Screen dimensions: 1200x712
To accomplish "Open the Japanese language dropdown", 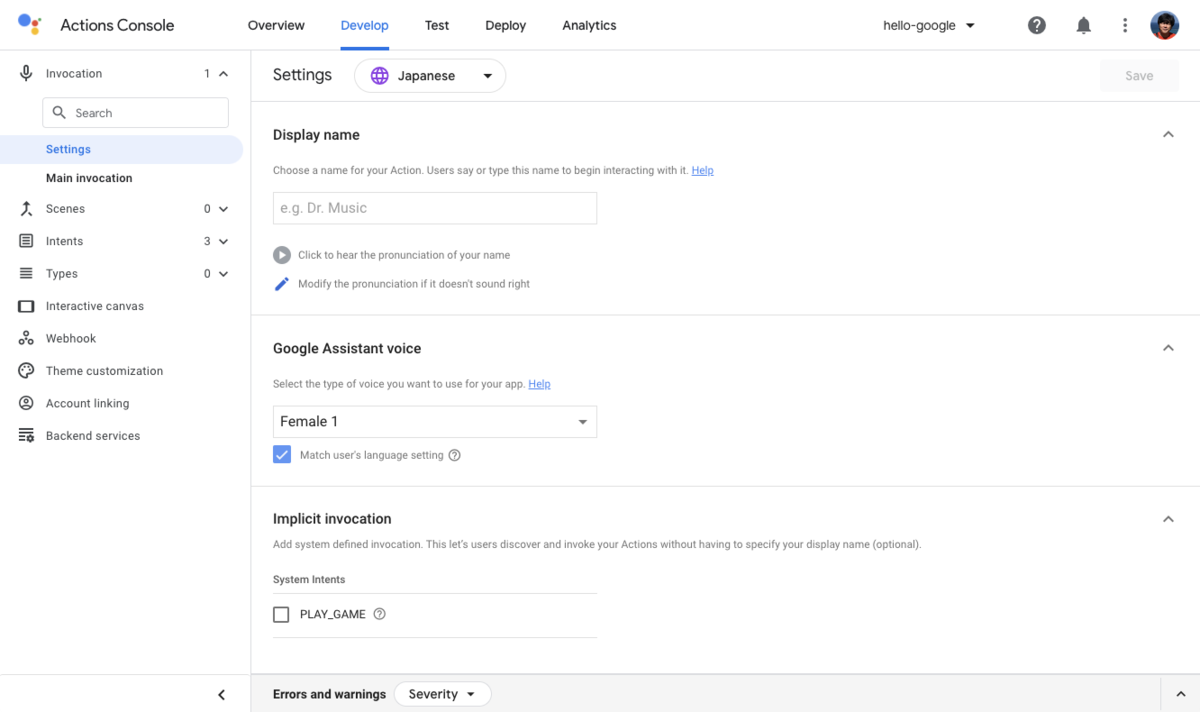I will coord(430,76).
